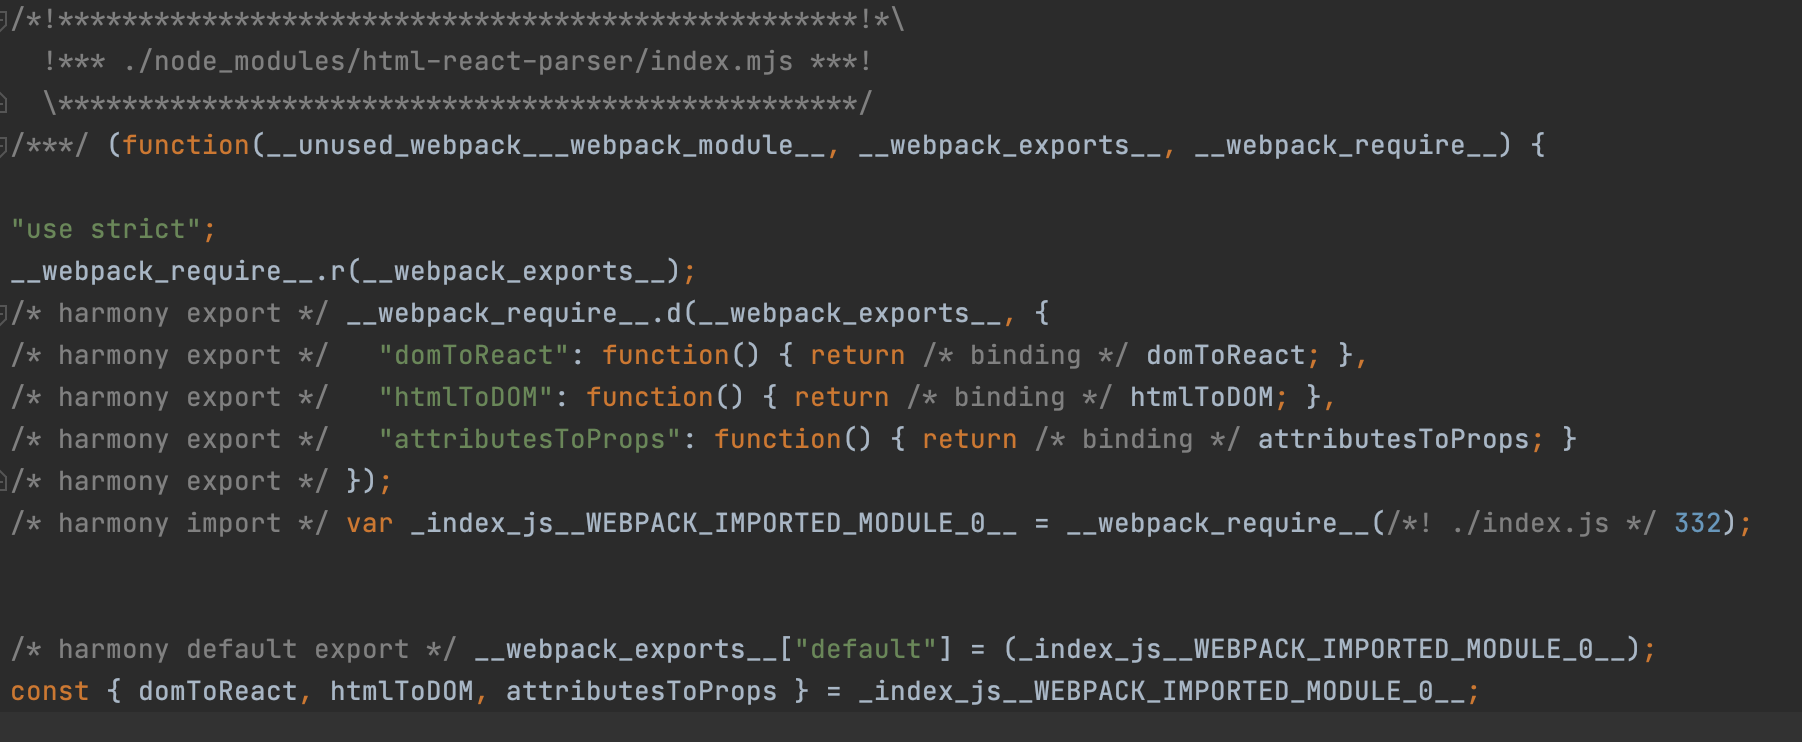
Task: Click the "default" string
Action: coord(866,649)
